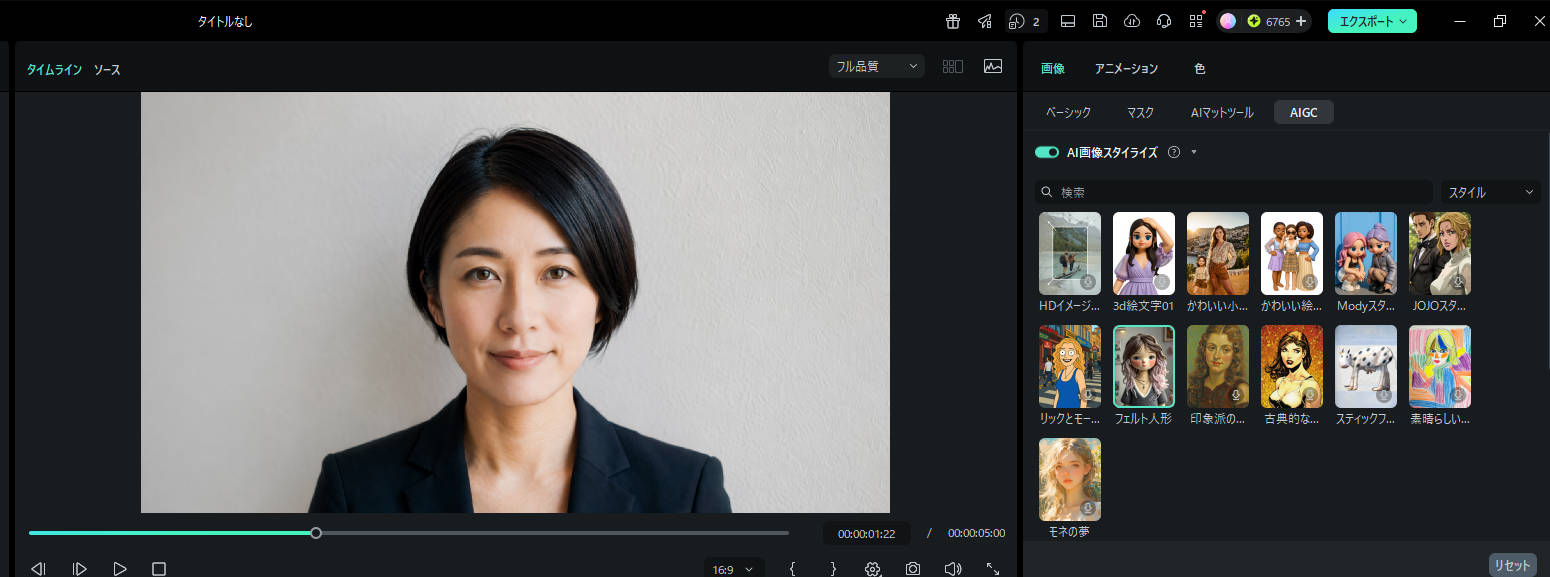This screenshot has height=577, width=1550.
Task: Choose the かわいい絵 style thumbnail
Action: tap(1292, 253)
